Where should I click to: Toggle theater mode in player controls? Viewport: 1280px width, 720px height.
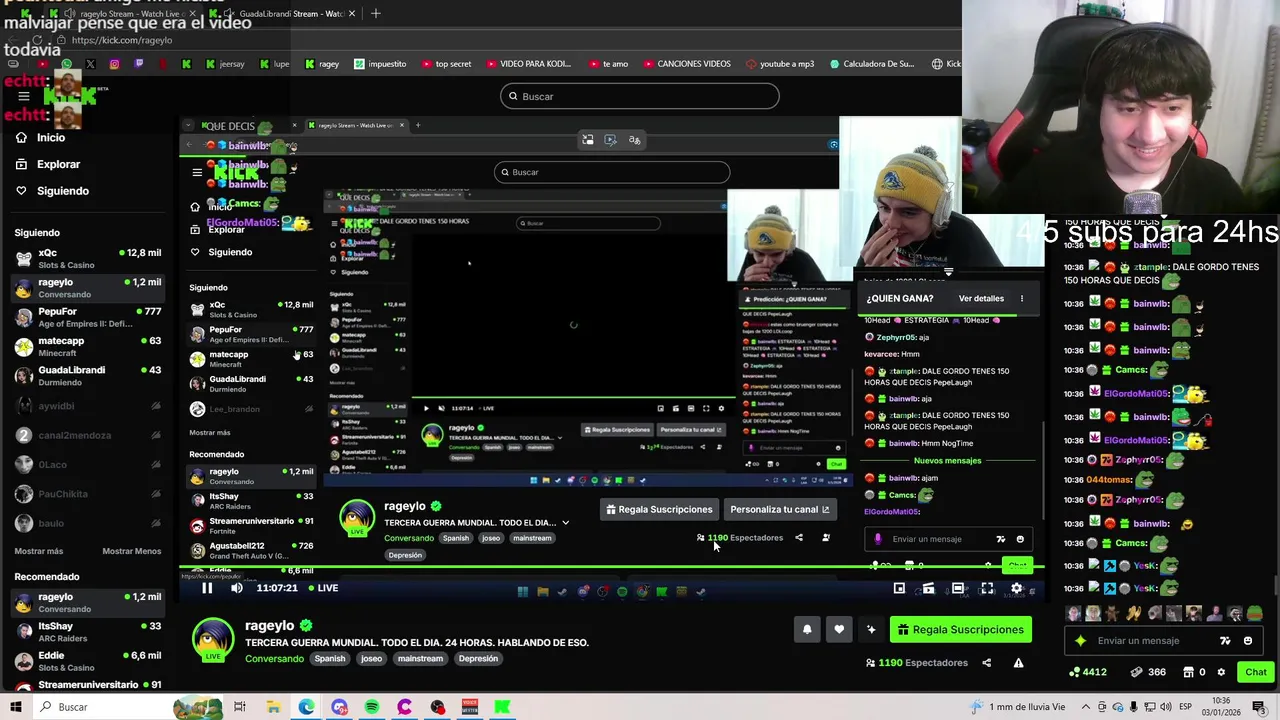tap(958, 588)
